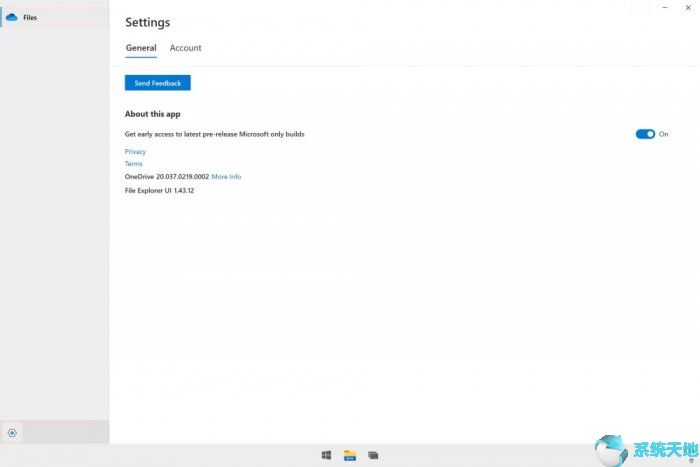Click the Task View icon on taskbar
Image resolution: width=700 pixels, height=467 pixels.
coord(373,455)
